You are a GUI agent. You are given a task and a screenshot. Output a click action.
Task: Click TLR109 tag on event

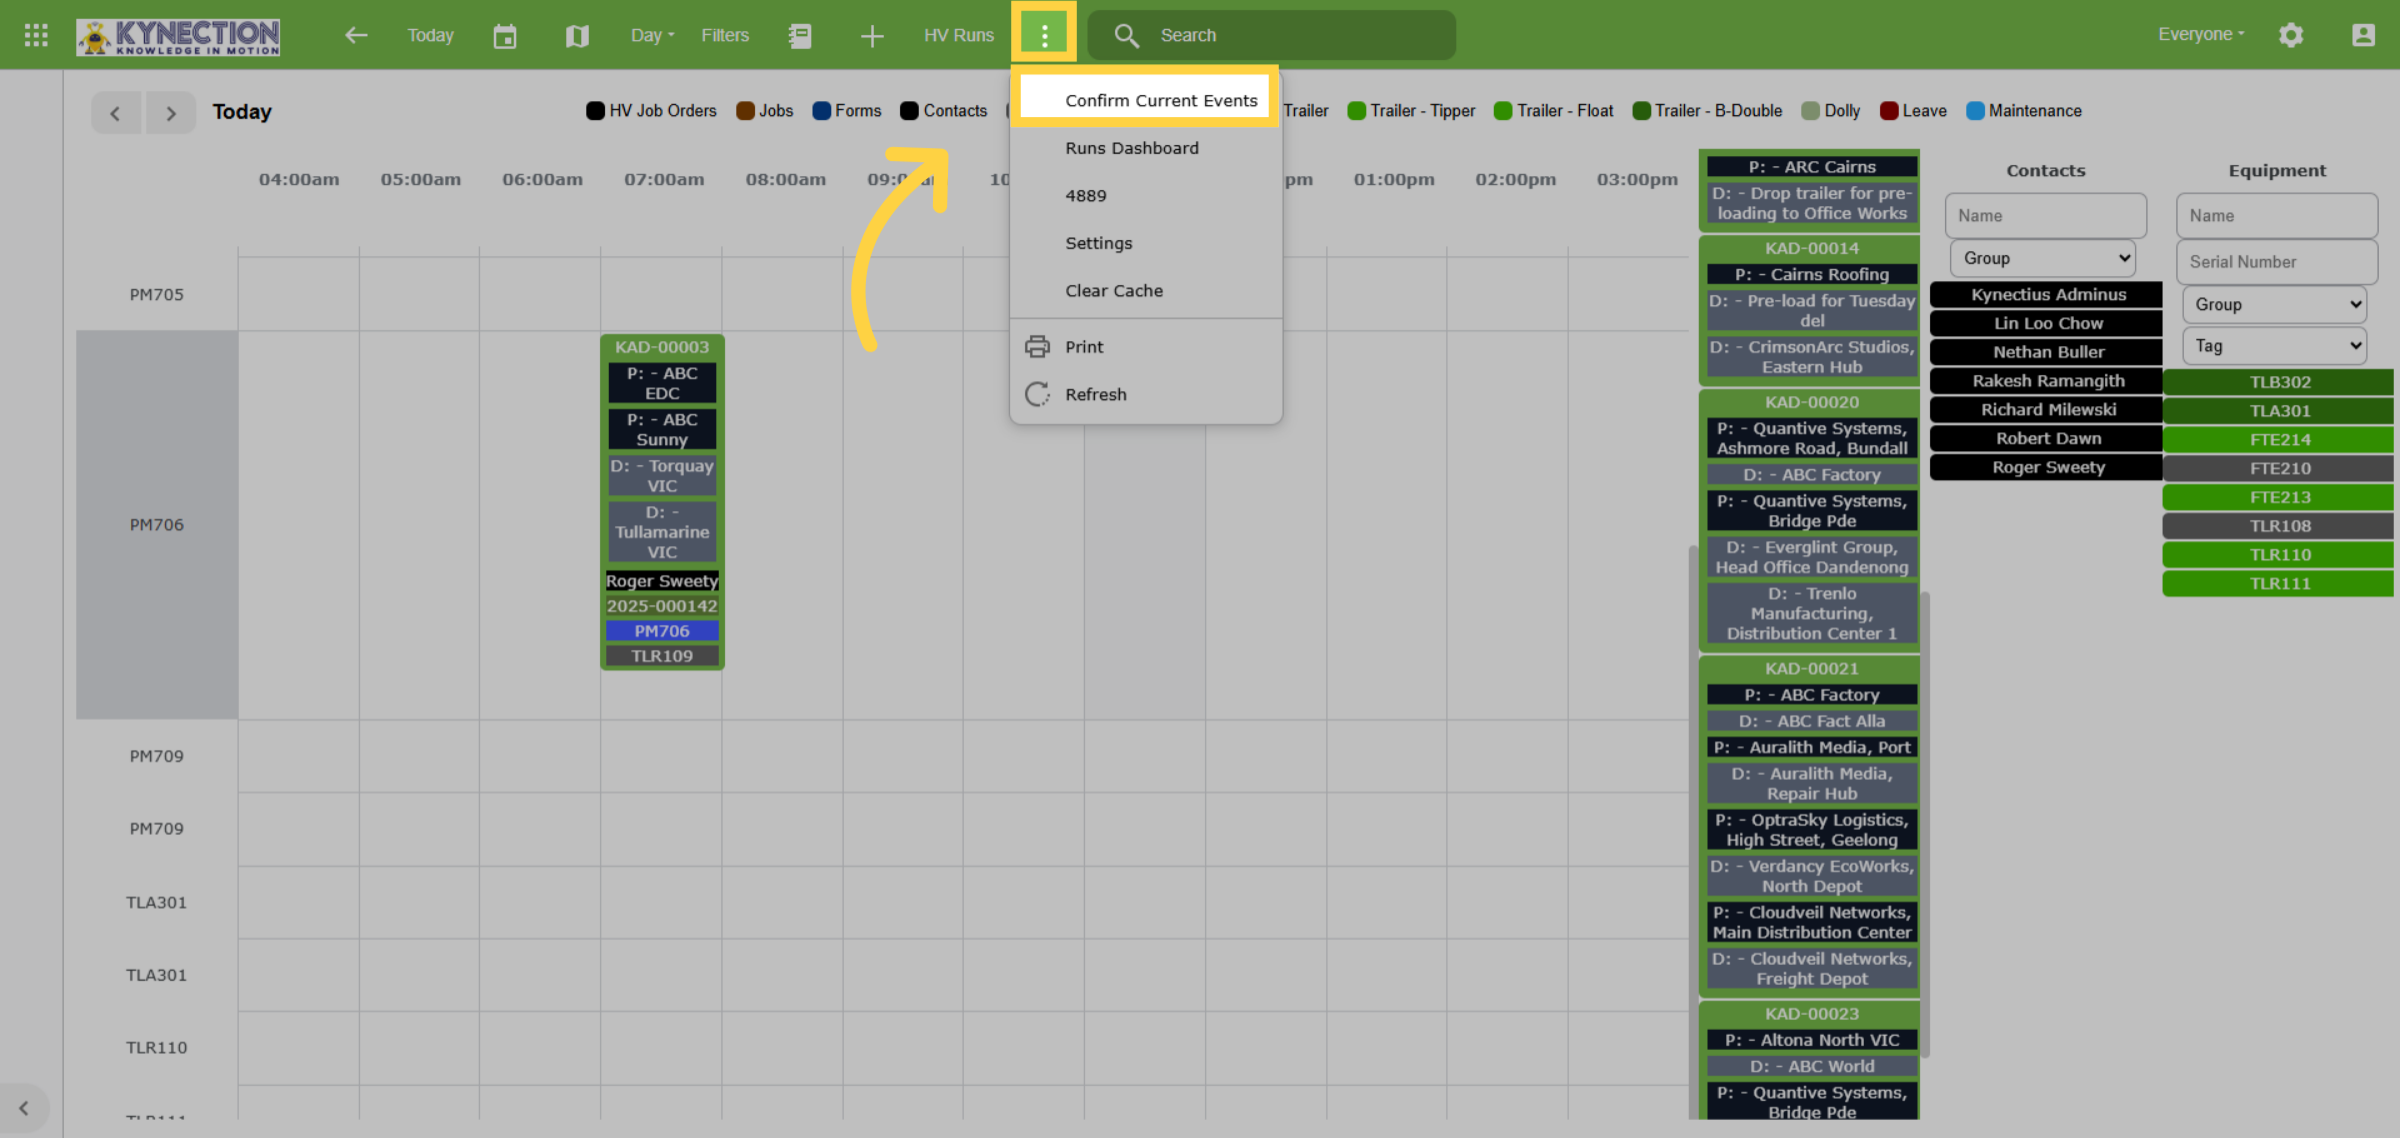[662, 656]
